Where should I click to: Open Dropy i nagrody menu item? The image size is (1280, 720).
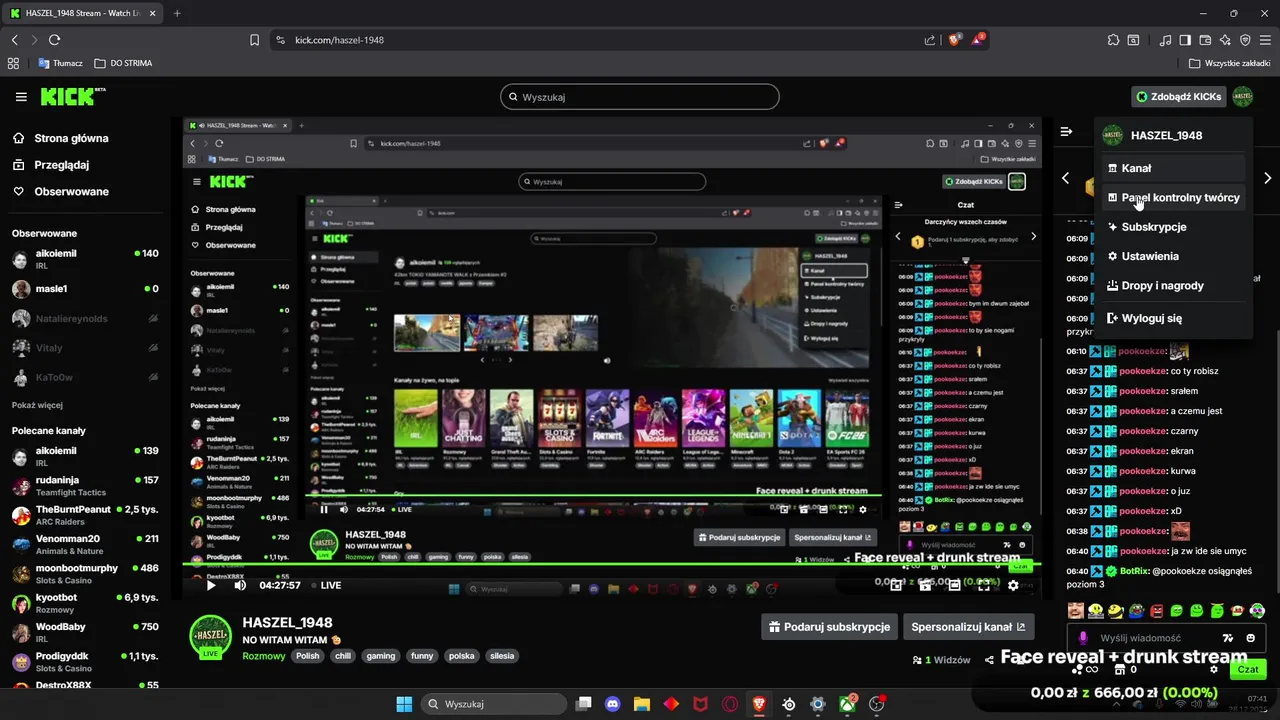[x=1174, y=285]
